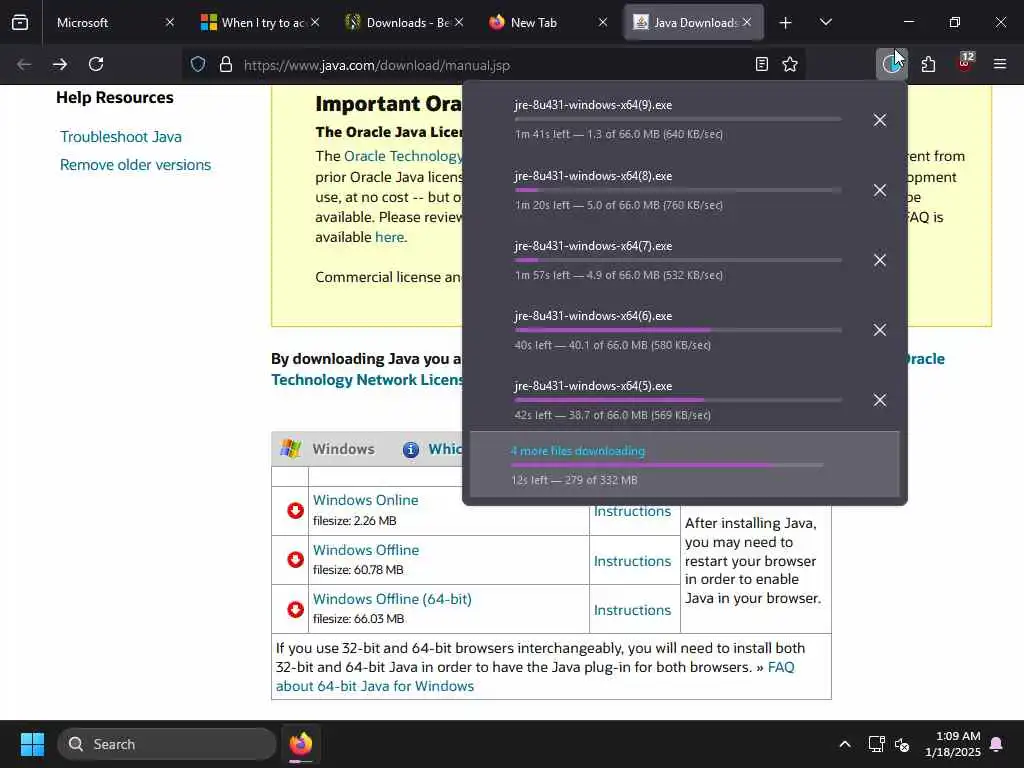
Task: Open a new tab with plus button
Action: [x=785, y=23]
